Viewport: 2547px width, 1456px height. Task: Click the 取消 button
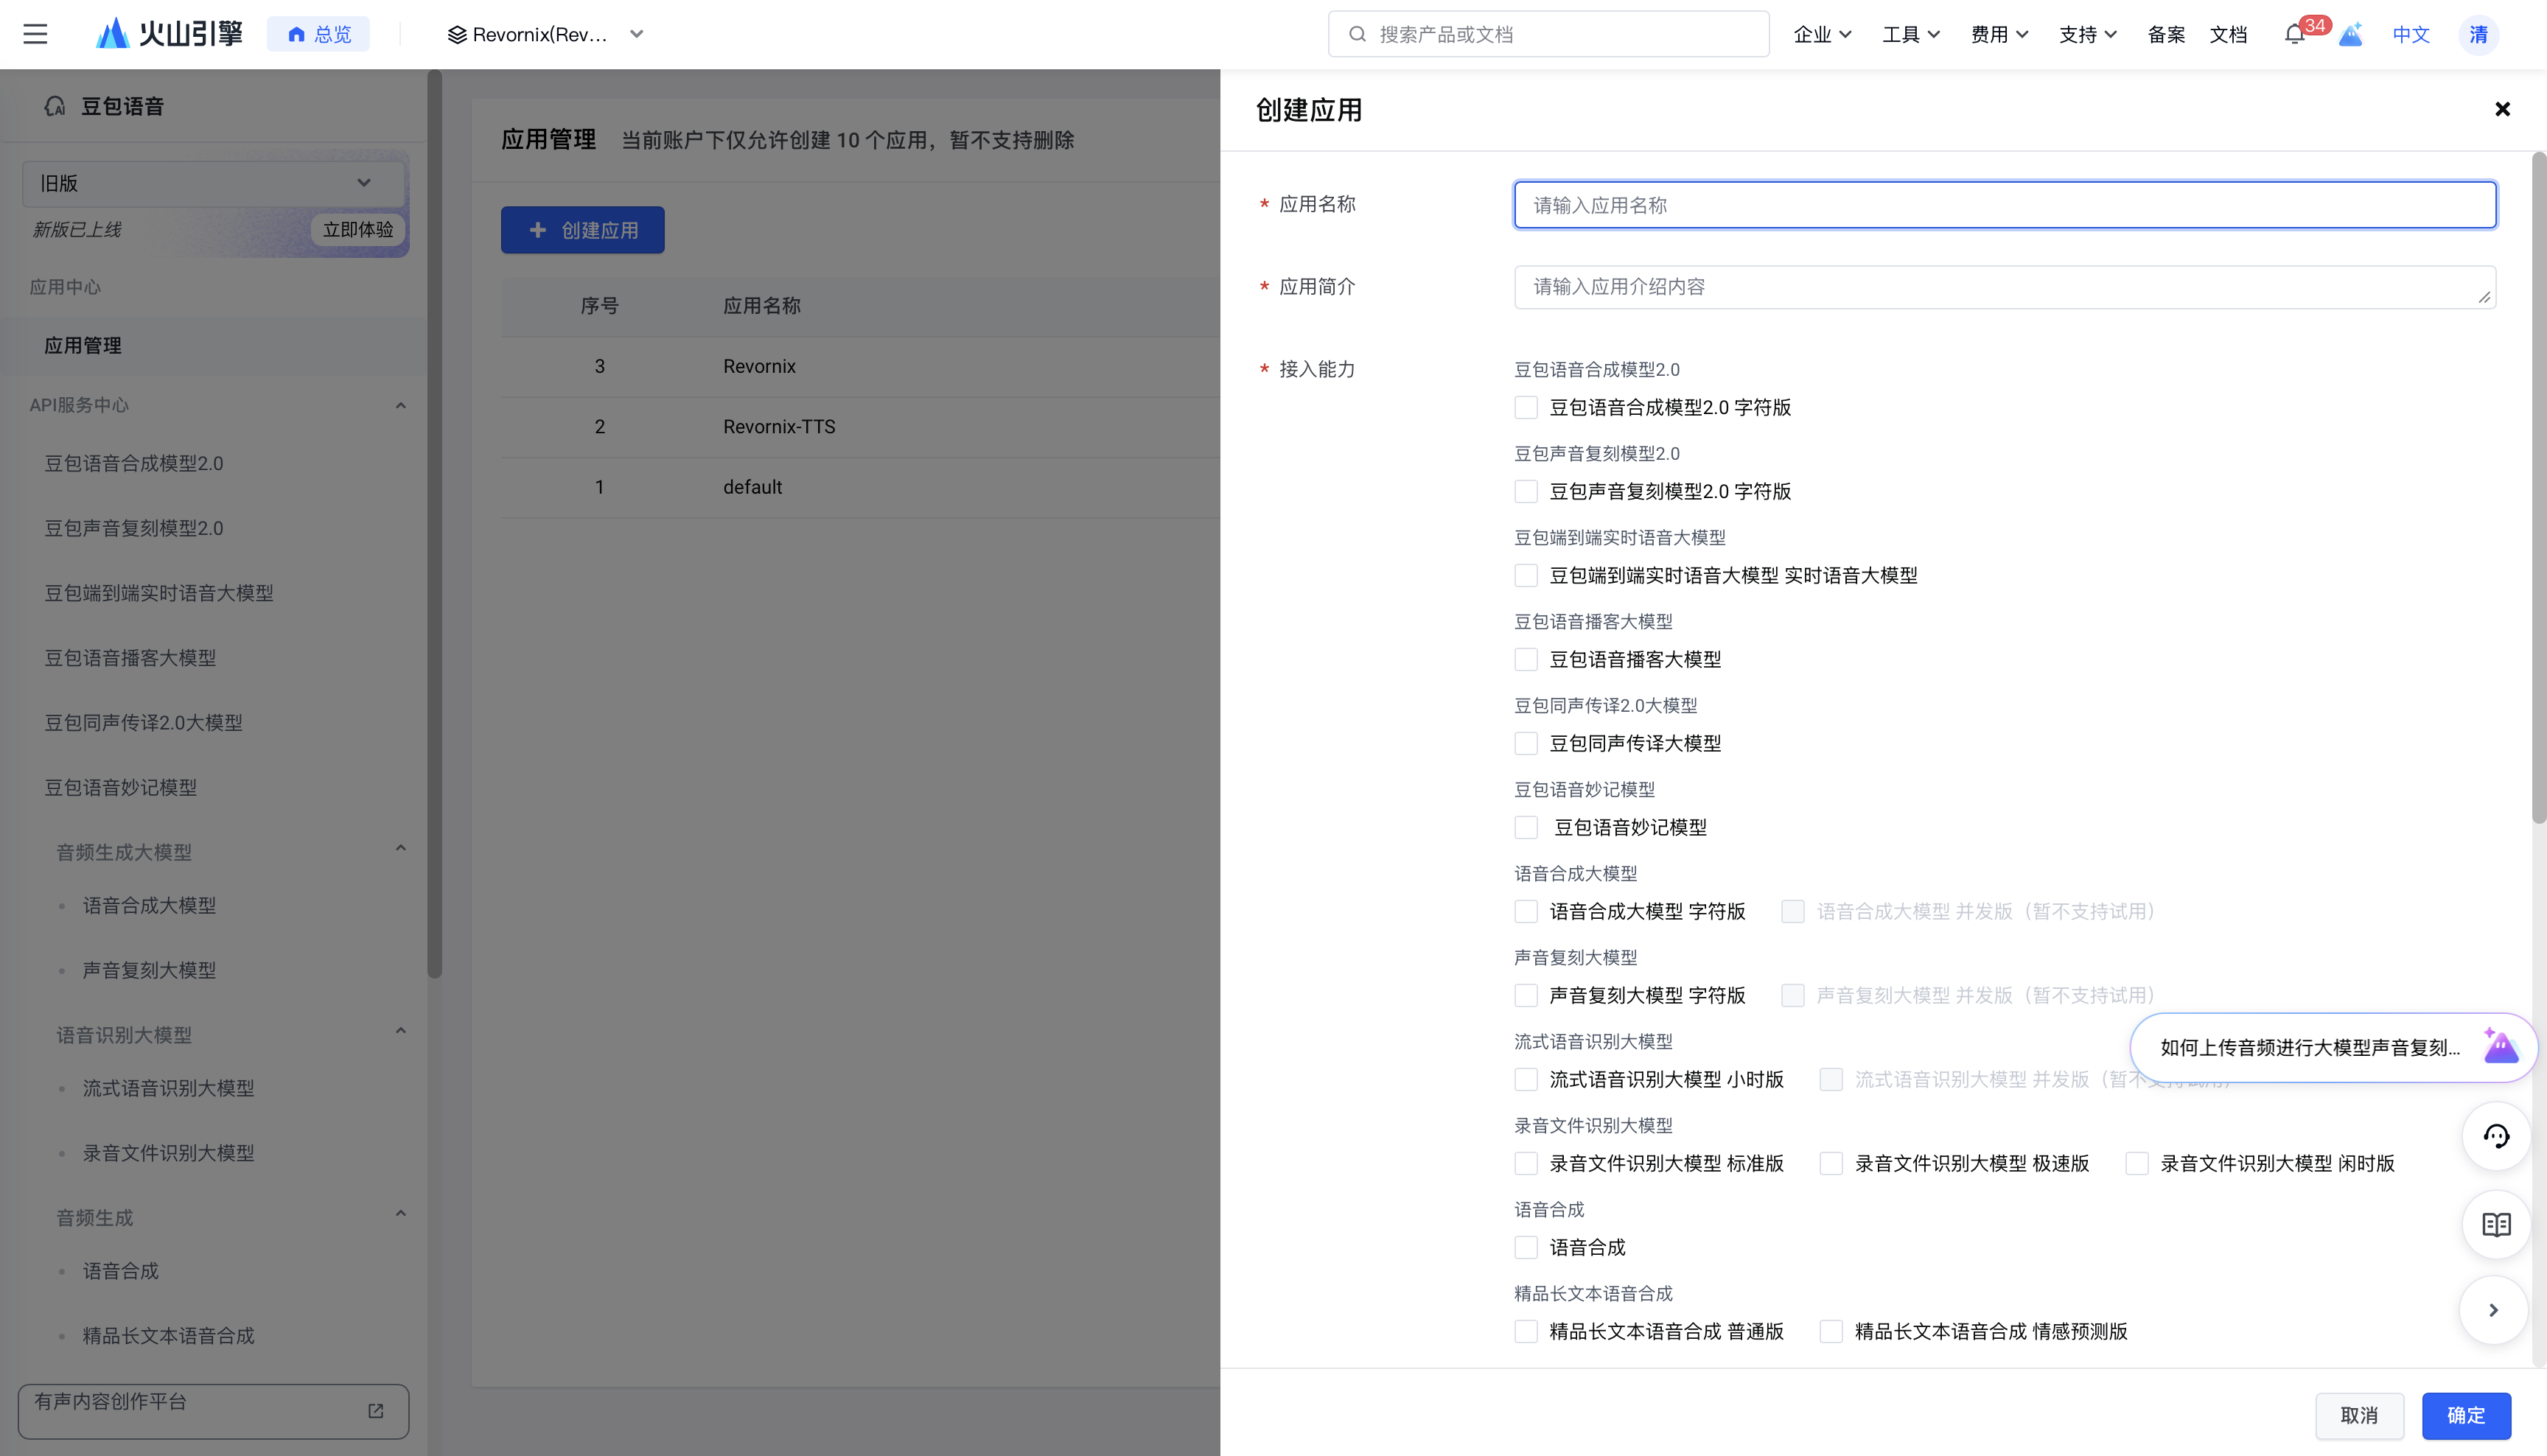click(x=2359, y=1415)
